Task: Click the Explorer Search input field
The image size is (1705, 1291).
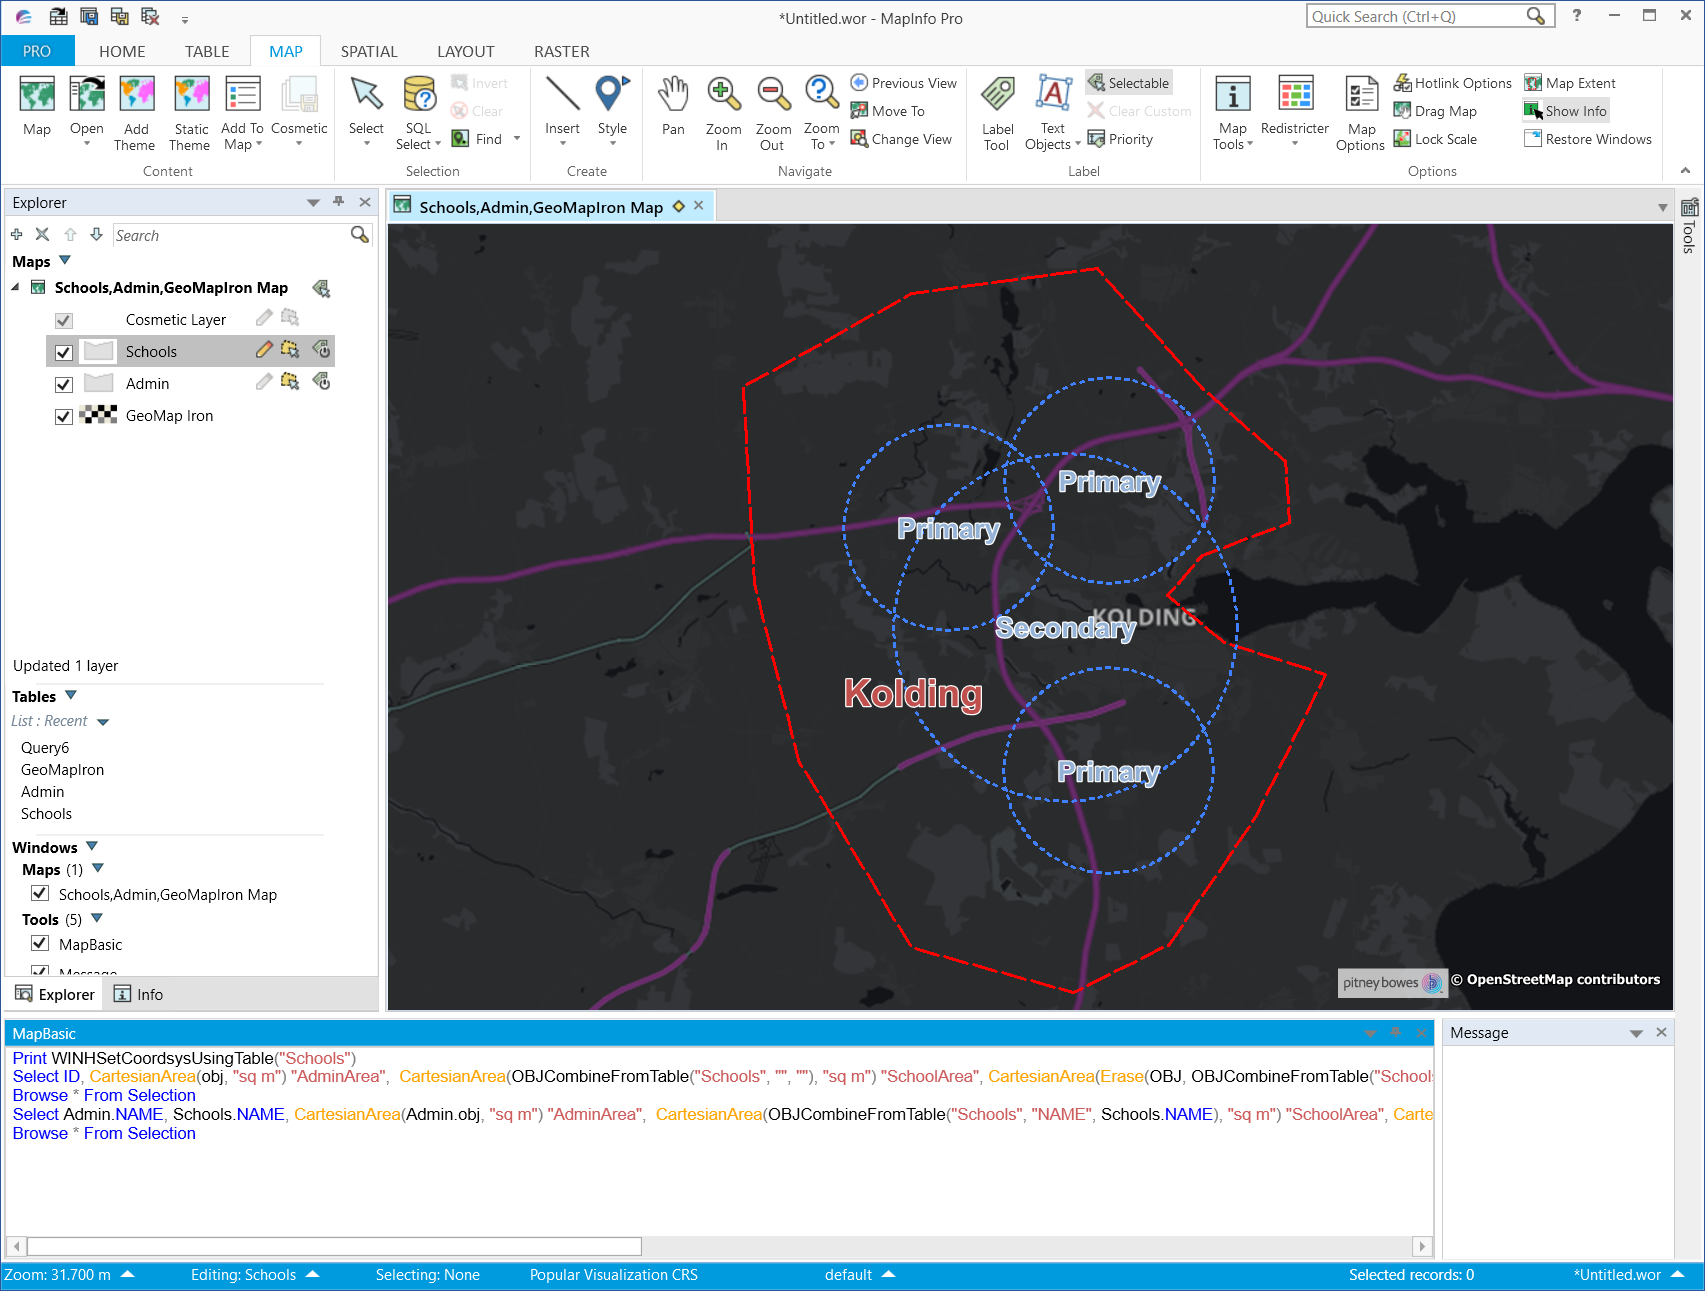Action: coord(230,235)
